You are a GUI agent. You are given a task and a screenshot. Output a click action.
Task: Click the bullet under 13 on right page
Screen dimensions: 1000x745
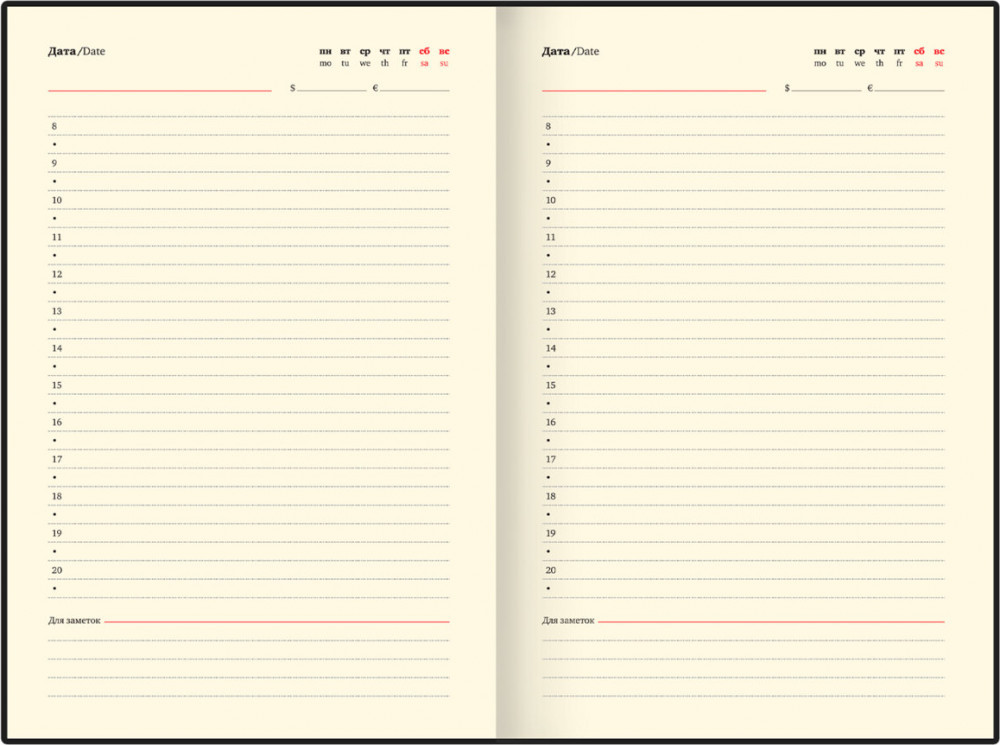(x=548, y=330)
